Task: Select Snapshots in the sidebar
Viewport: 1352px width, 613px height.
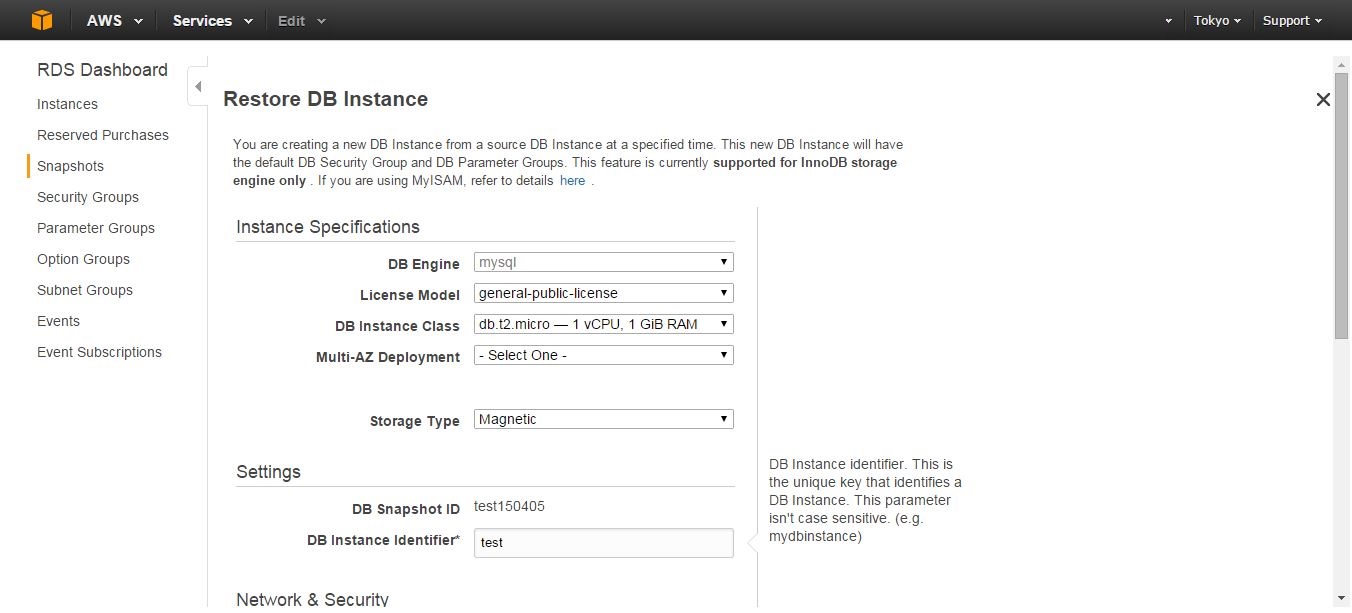Action: [x=70, y=166]
